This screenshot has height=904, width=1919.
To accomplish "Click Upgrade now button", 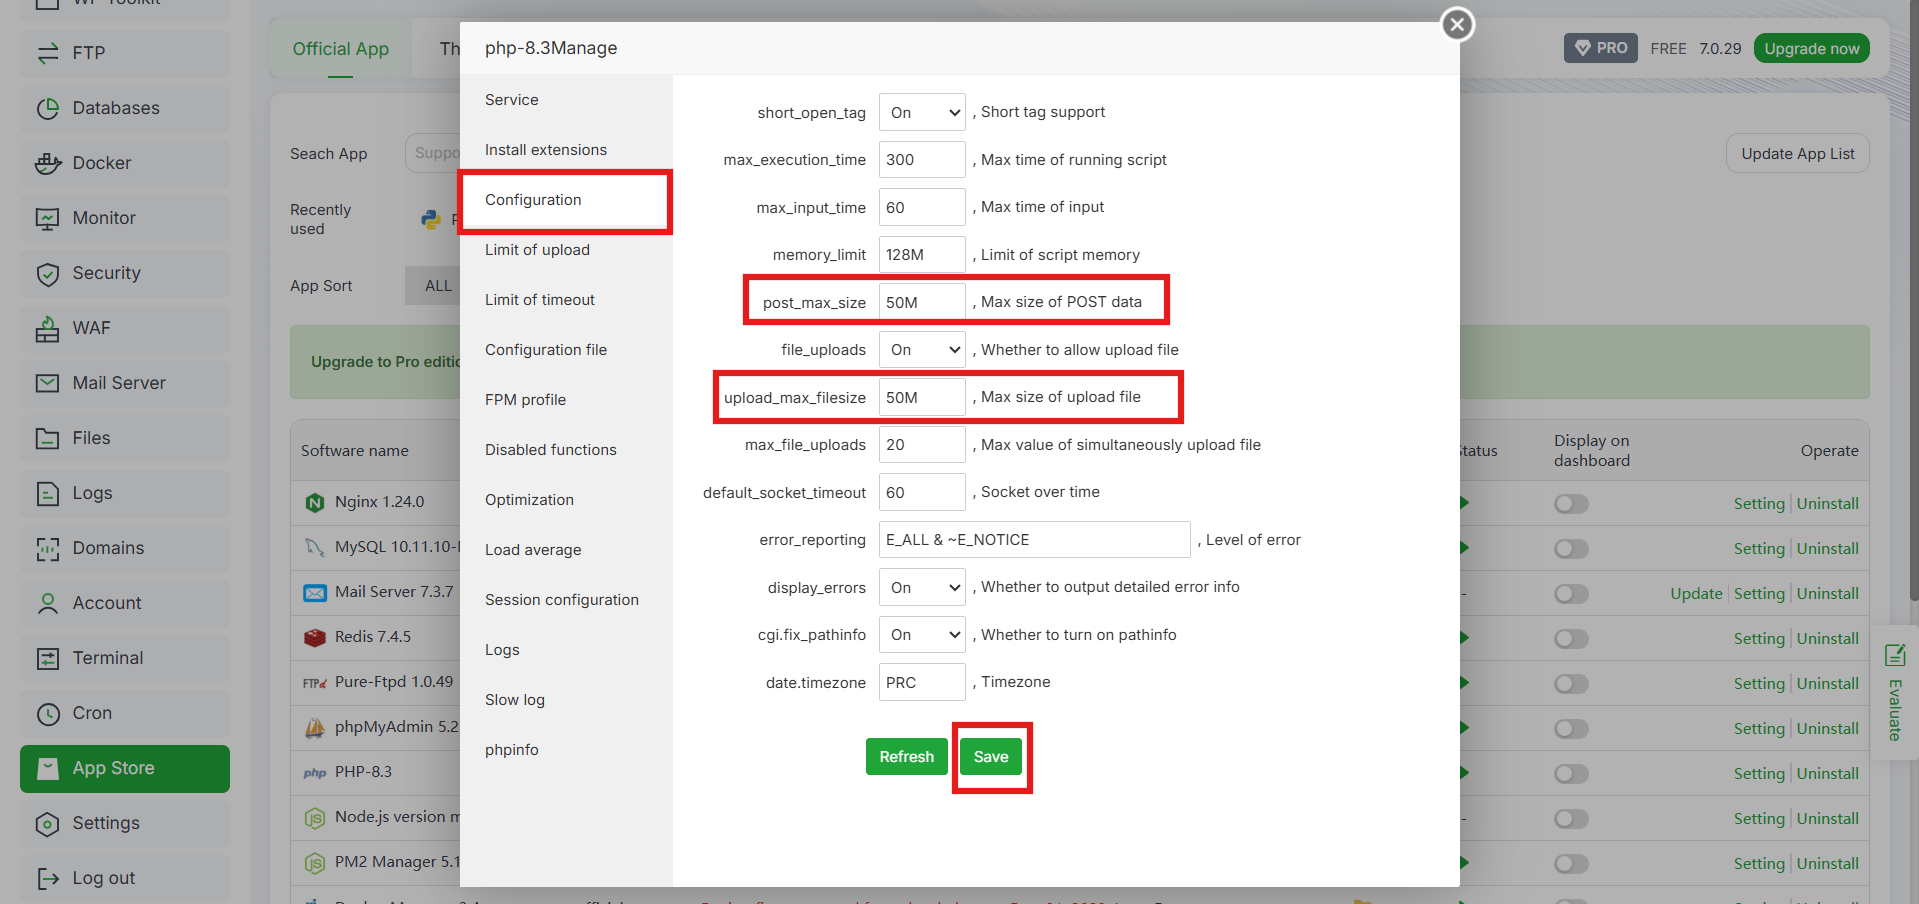I will coord(1811,48).
